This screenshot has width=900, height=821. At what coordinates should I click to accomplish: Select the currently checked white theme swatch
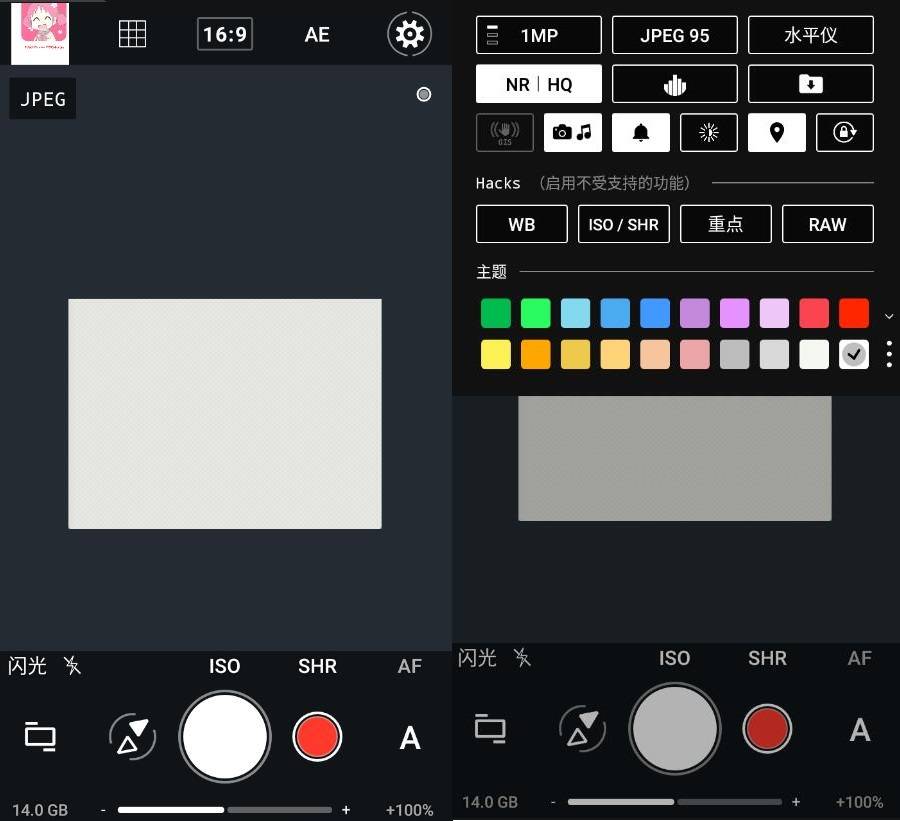pyautogui.click(x=854, y=354)
